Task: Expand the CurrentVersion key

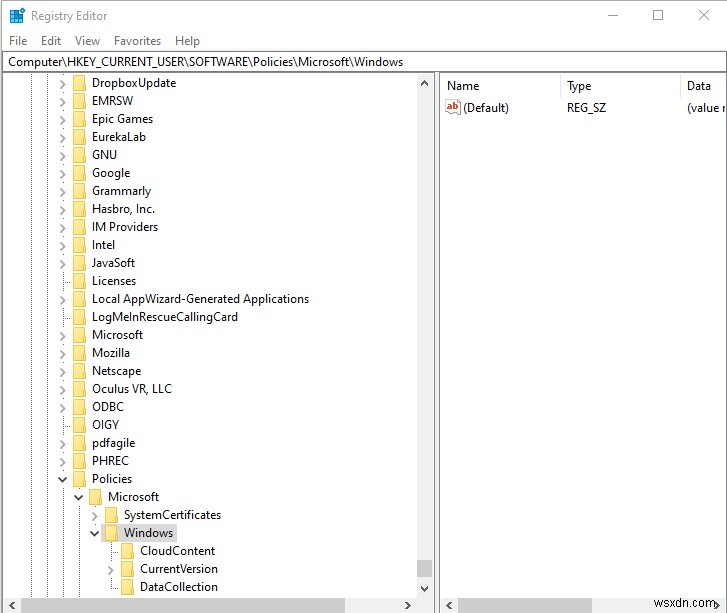Action: click(x=110, y=570)
